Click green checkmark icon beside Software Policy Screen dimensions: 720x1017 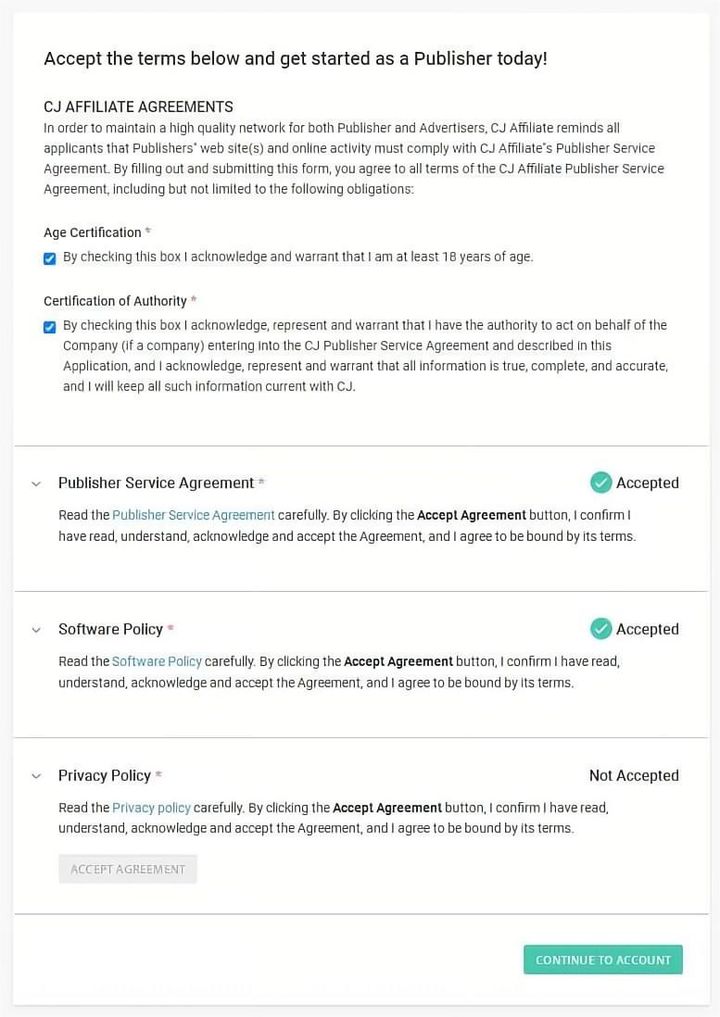coord(601,629)
